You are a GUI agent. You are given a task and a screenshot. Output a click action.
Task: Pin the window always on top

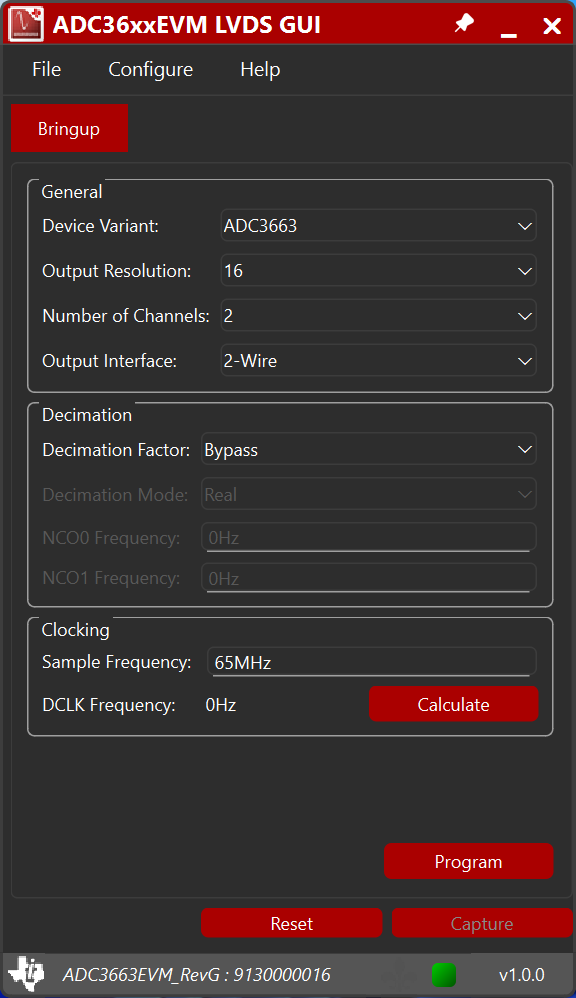click(x=463, y=23)
